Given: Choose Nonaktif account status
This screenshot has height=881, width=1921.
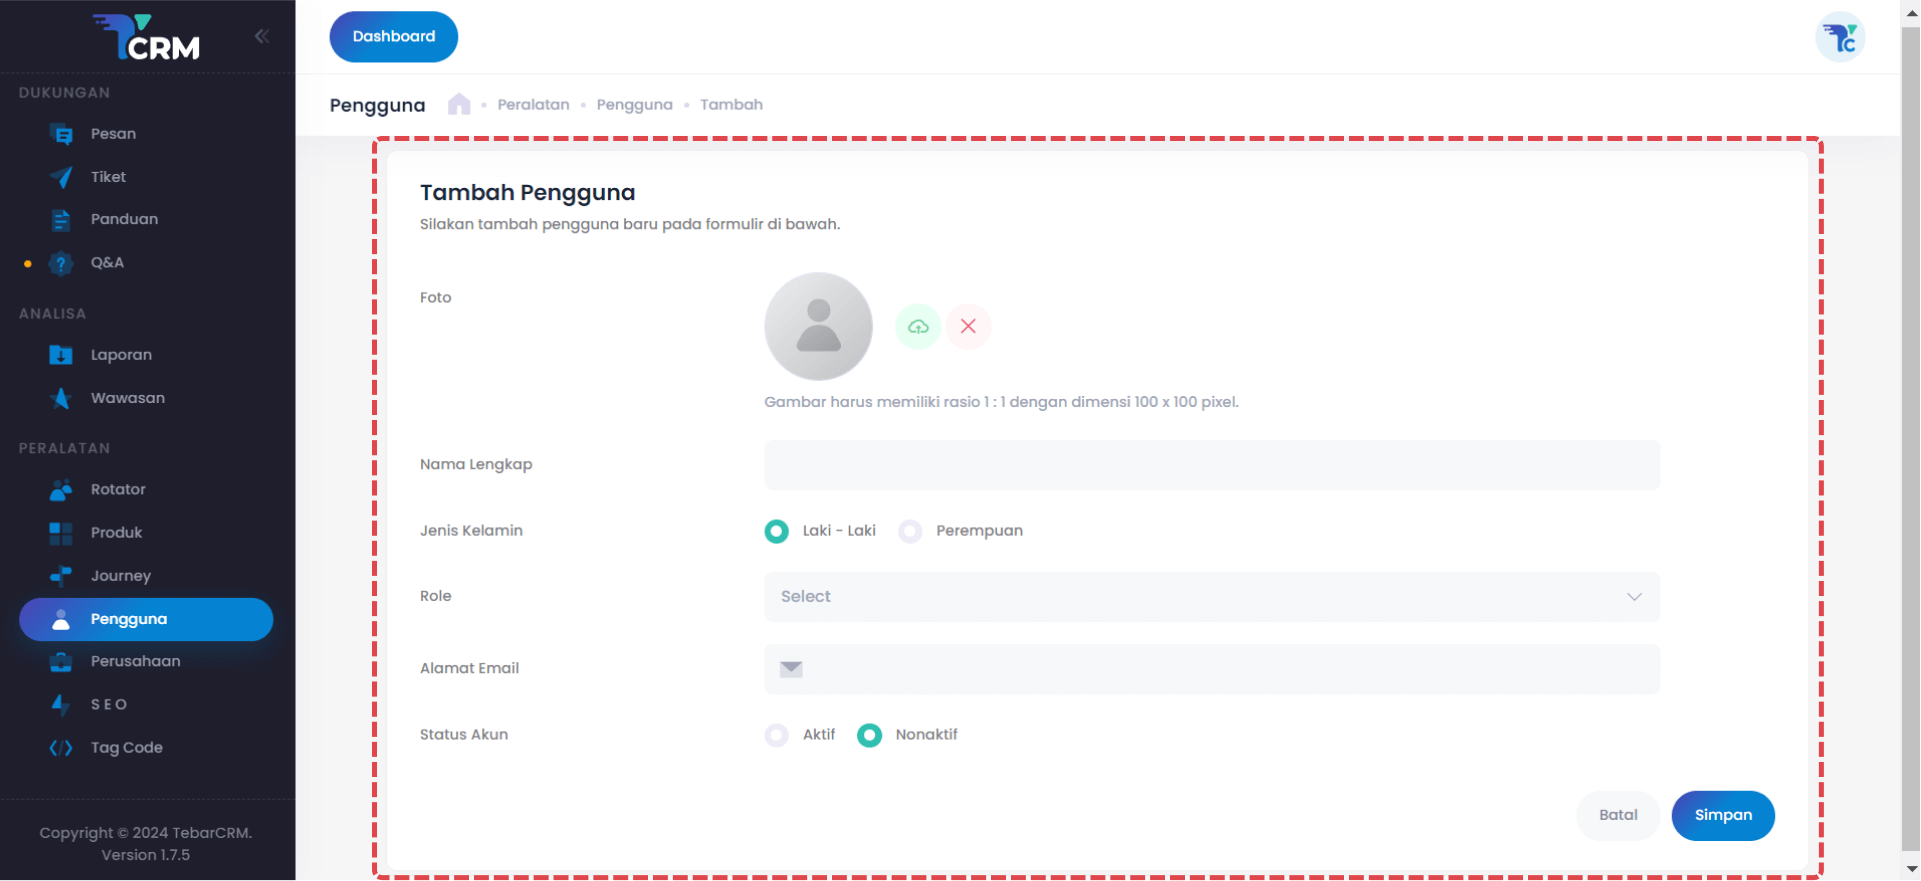Looking at the screenshot, I should tap(870, 735).
